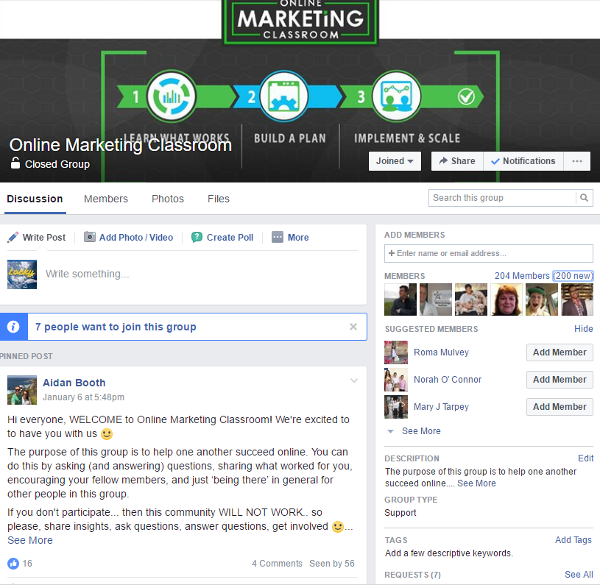Click Seen by 56 link
600x585 pixels.
[x=332, y=563]
